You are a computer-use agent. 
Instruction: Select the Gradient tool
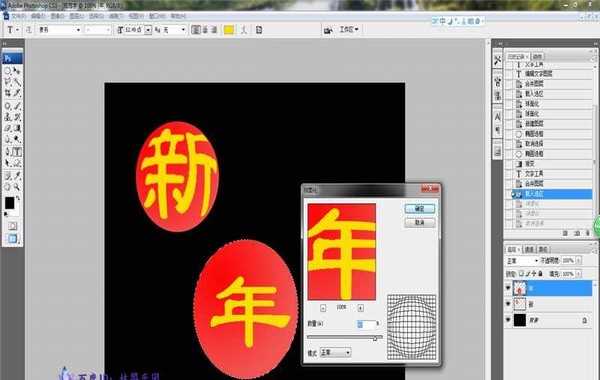tap(17, 128)
